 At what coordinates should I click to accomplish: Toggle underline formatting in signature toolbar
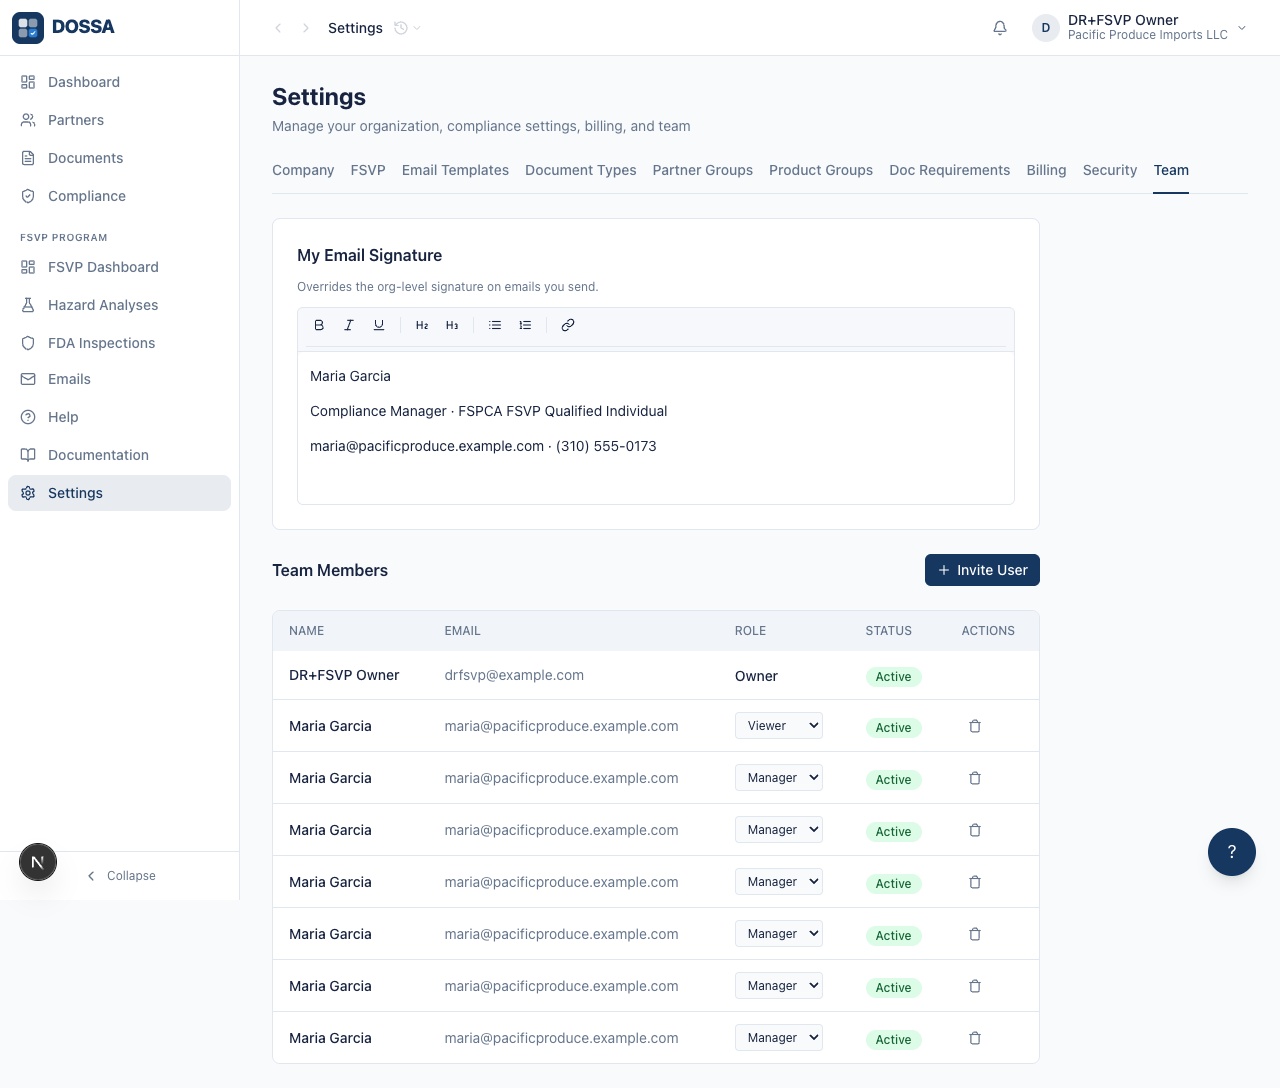[x=379, y=325]
